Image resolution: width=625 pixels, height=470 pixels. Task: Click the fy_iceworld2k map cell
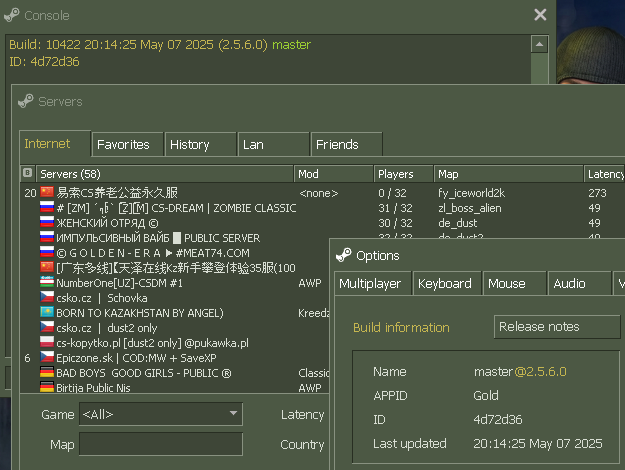pyautogui.click(x=471, y=193)
